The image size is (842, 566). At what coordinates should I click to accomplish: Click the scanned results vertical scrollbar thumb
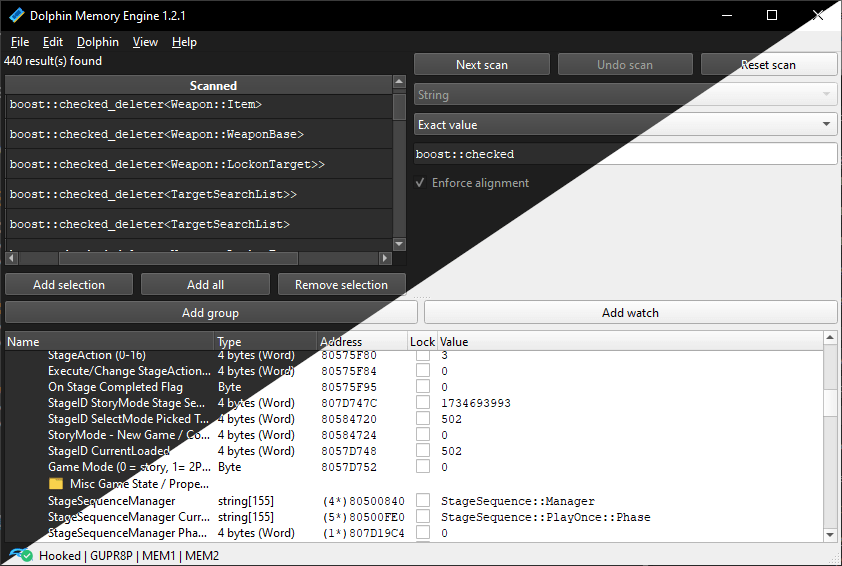tap(399, 107)
